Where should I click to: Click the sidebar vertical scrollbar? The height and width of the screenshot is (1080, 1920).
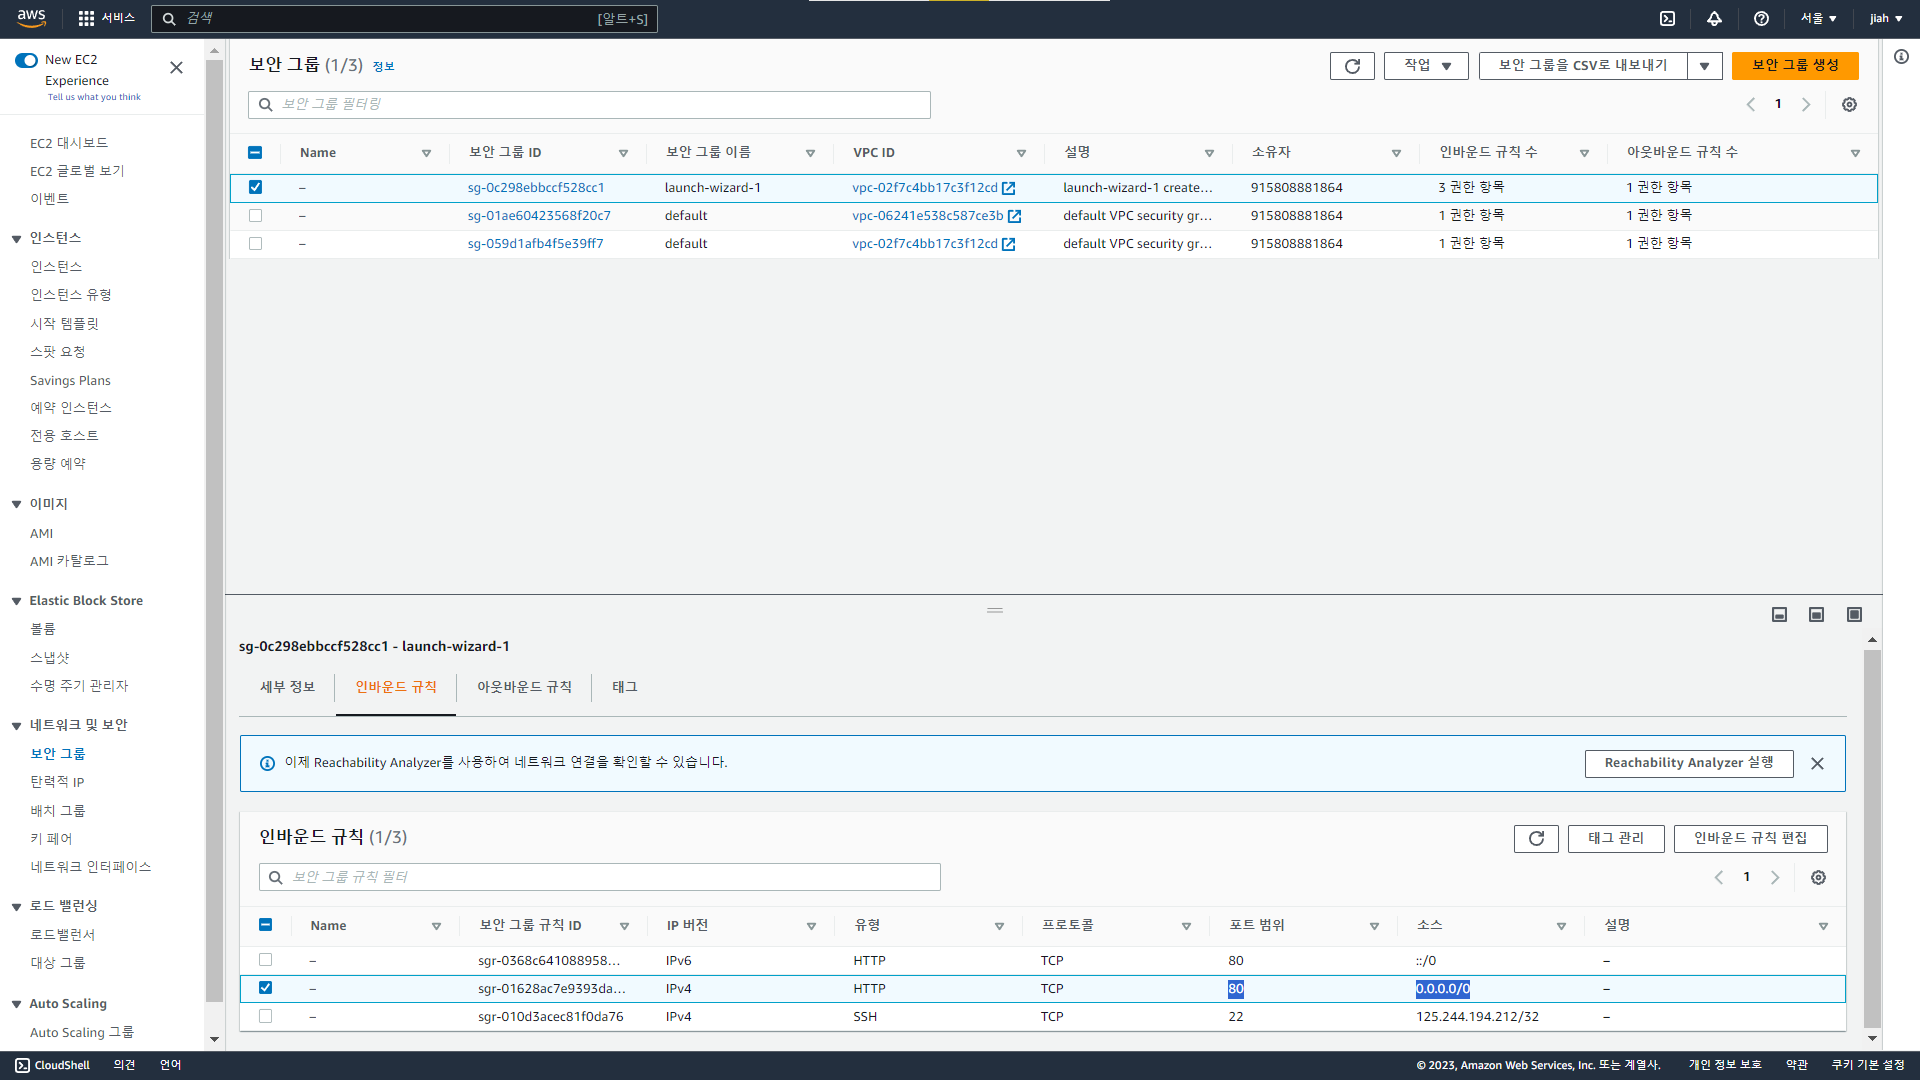click(214, 530)
